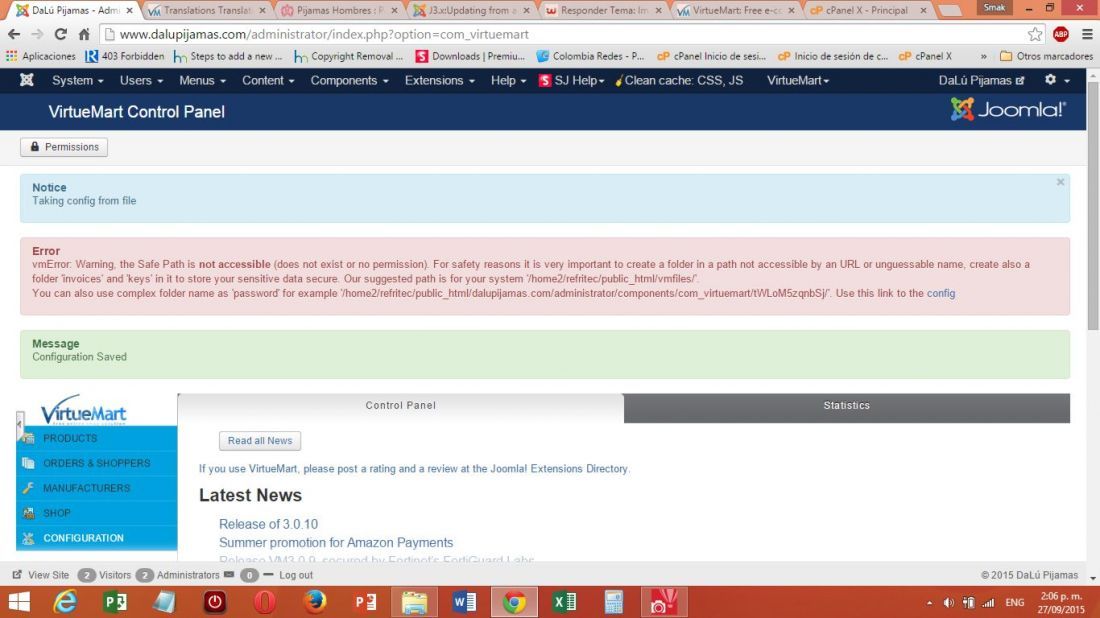Image resolution: width=1100 pixels, height=618 pixels.
Task: Open CONFIGURATION sidebar item
Action: [x=97, y=538]
